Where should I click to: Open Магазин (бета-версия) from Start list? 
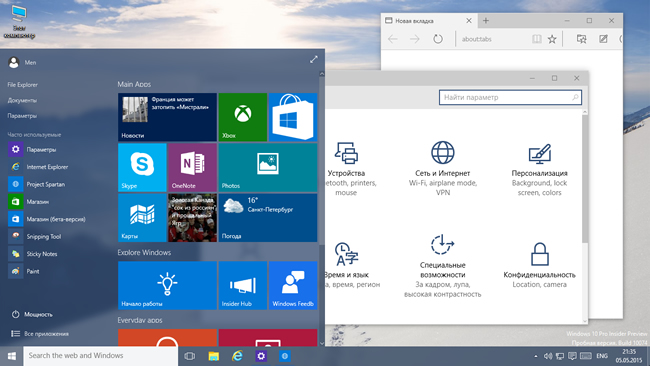(47, 219)
